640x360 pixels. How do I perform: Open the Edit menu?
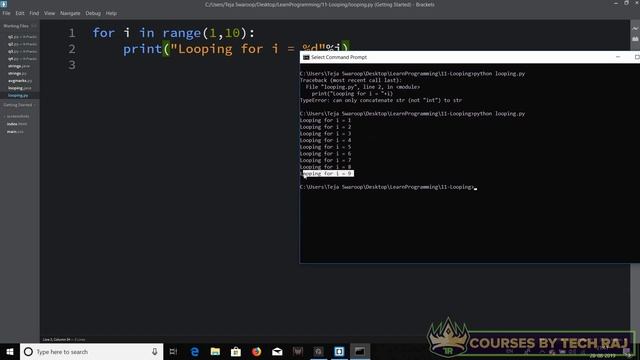[20, 13]
